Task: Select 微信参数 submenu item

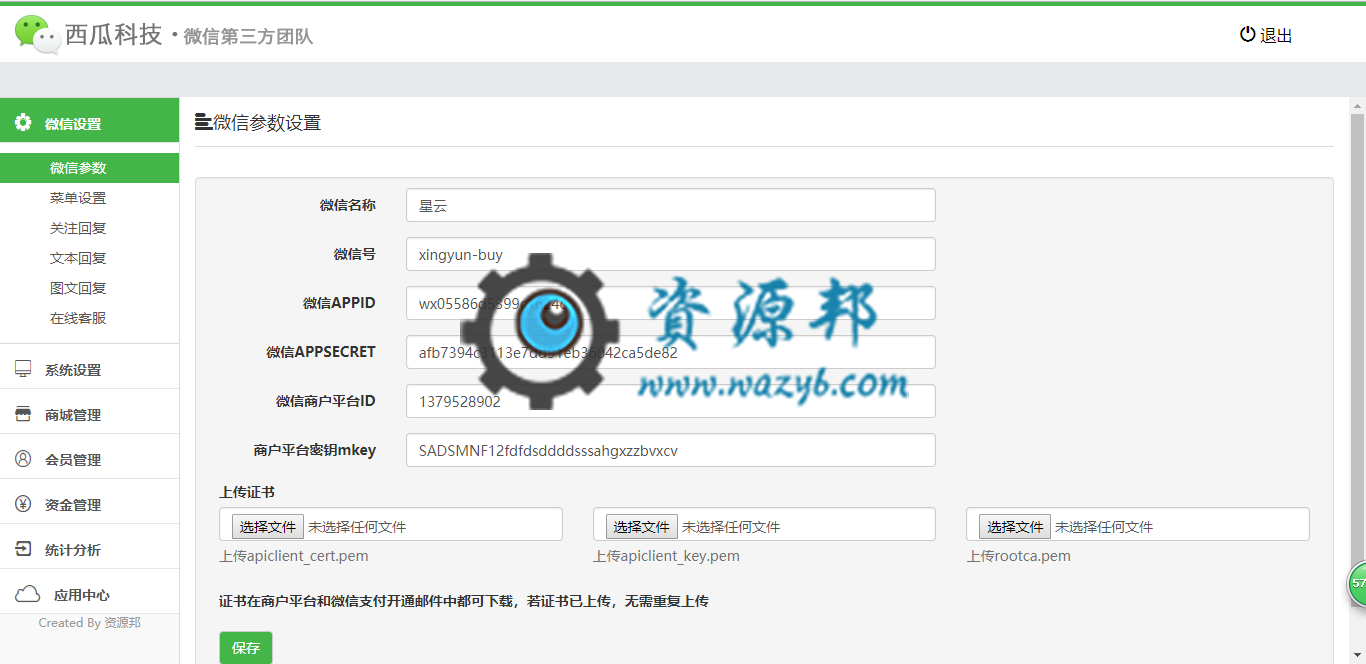Action: [x=90, y=168]
